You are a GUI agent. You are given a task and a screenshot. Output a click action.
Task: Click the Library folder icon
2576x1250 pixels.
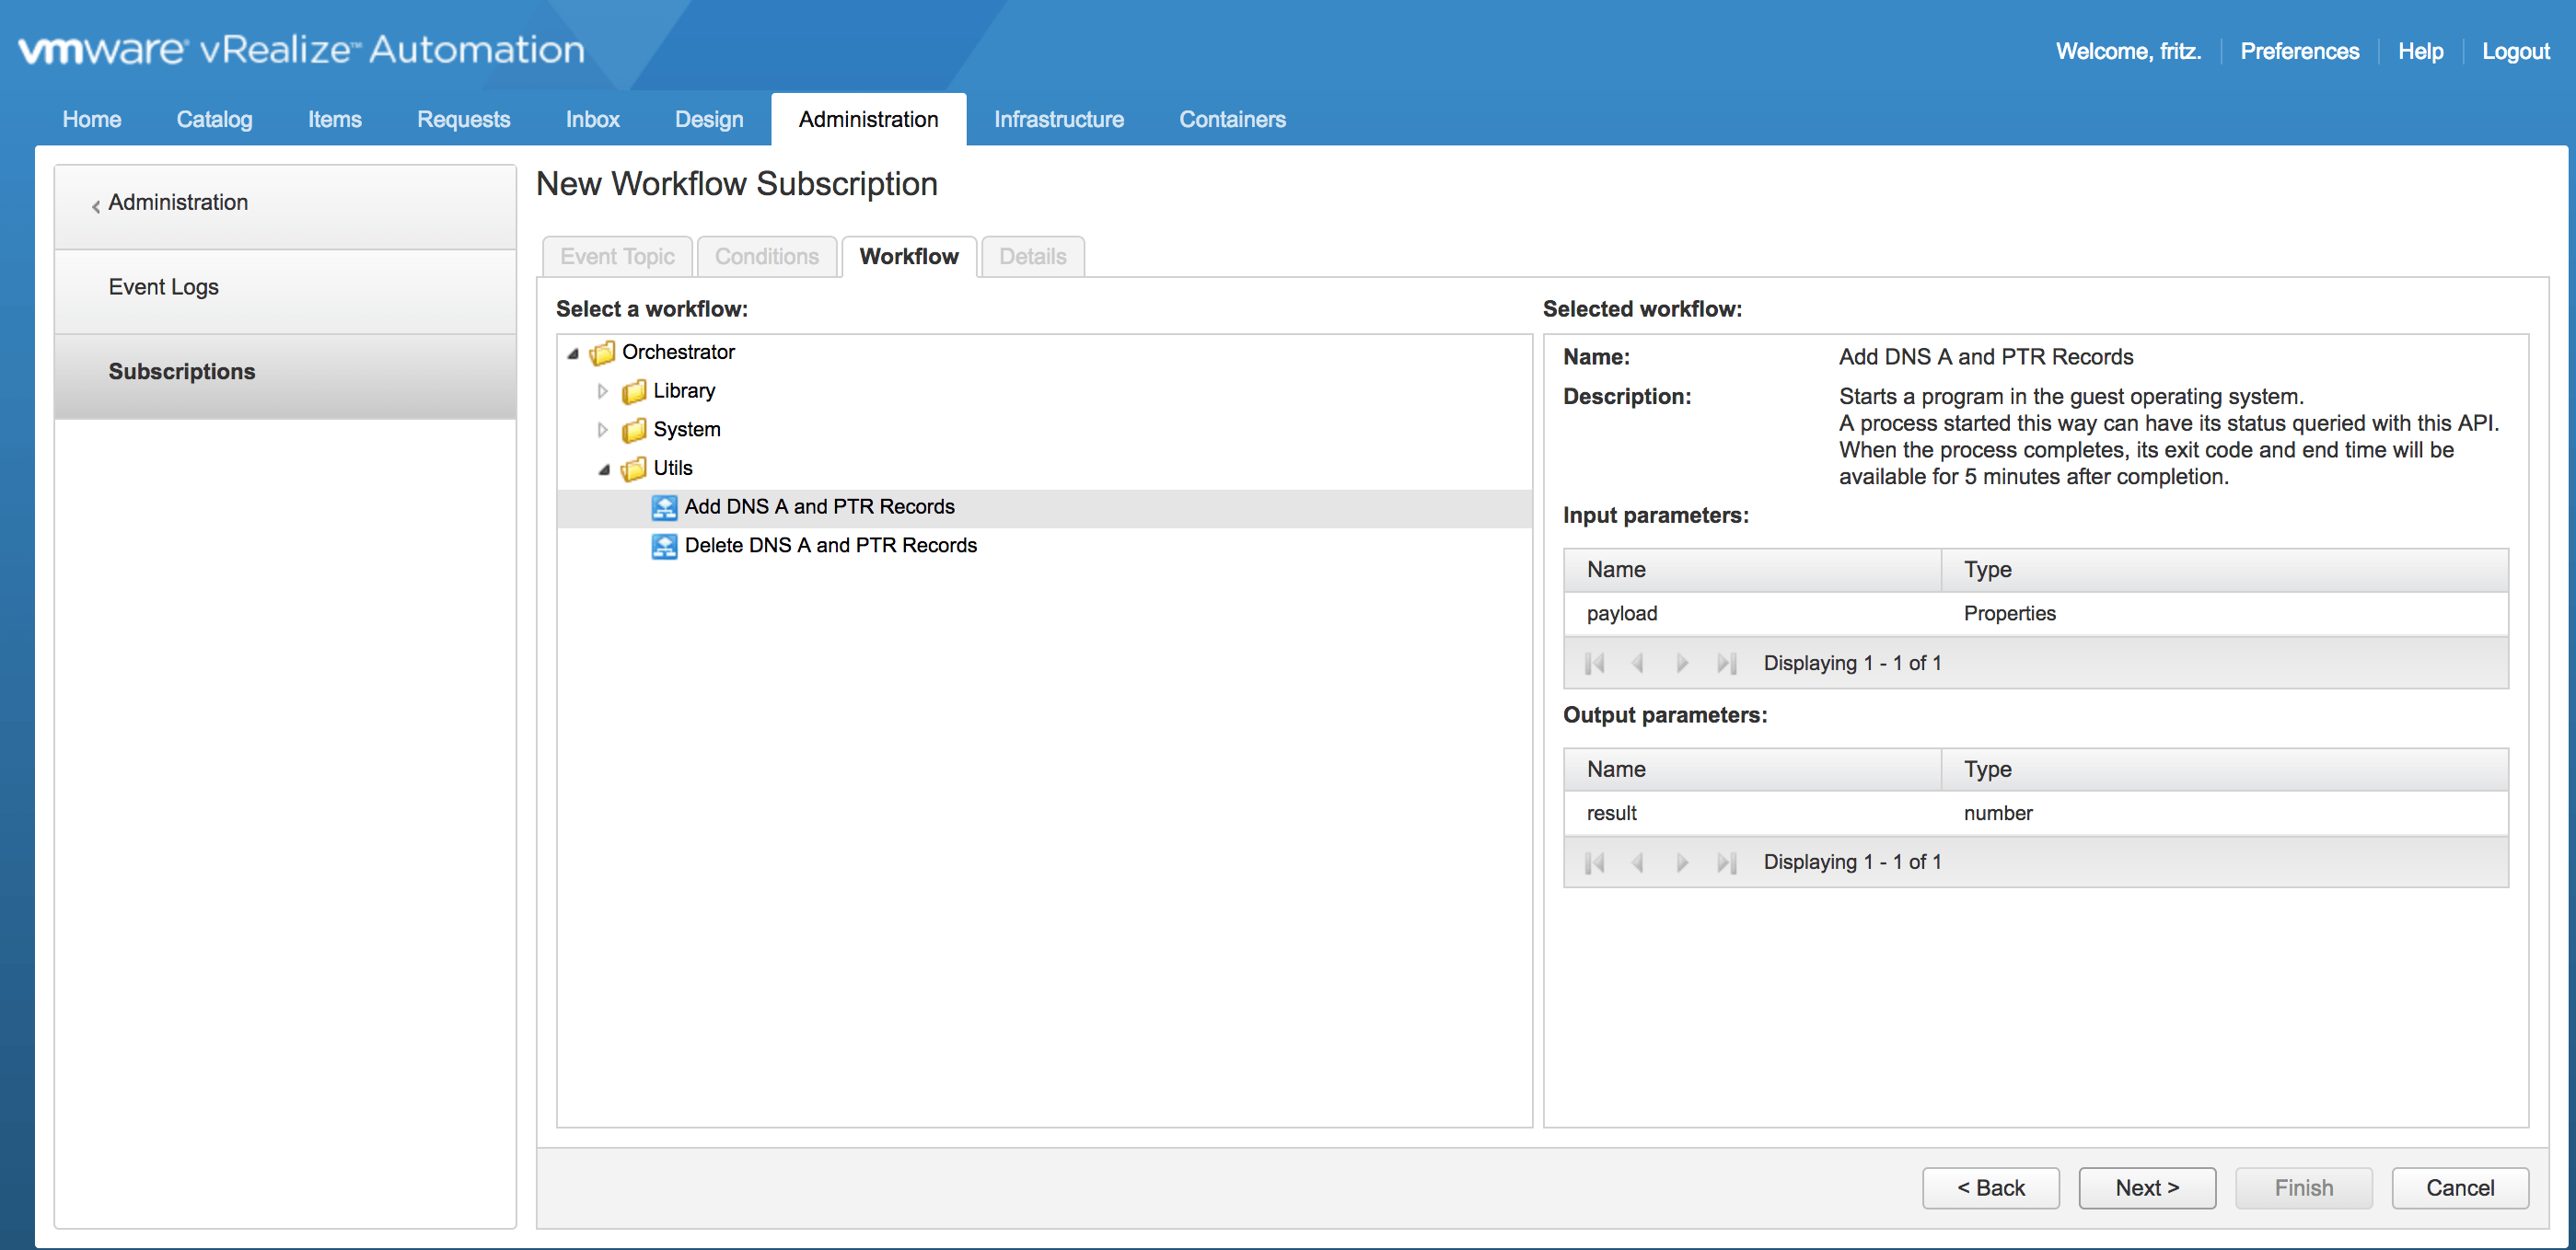click(x=633, y=391)
